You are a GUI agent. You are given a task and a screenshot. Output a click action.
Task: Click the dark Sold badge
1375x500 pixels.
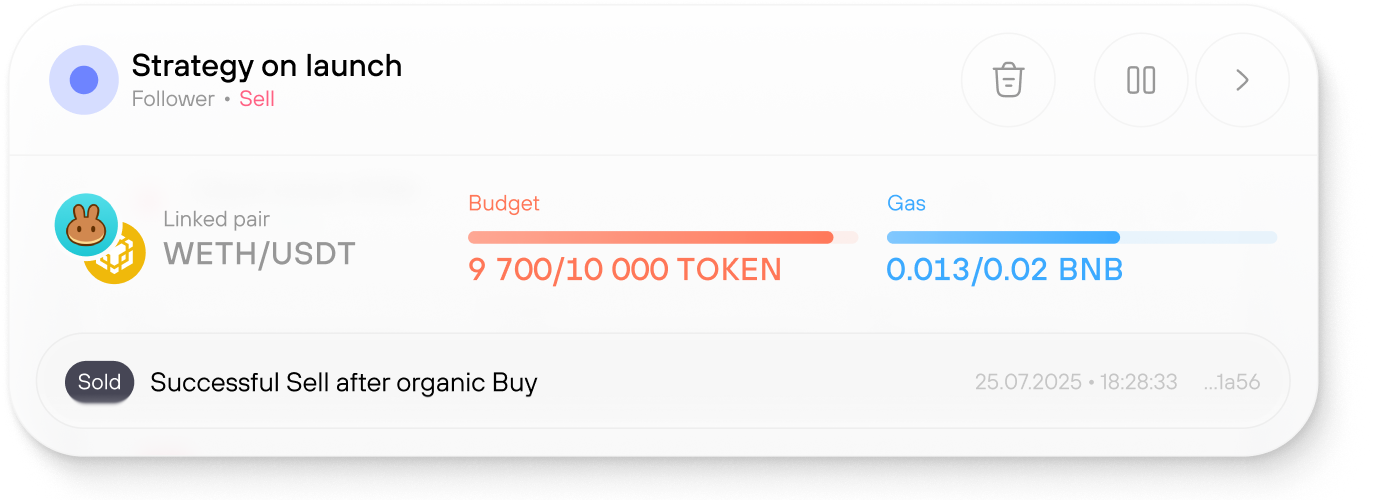99,382
